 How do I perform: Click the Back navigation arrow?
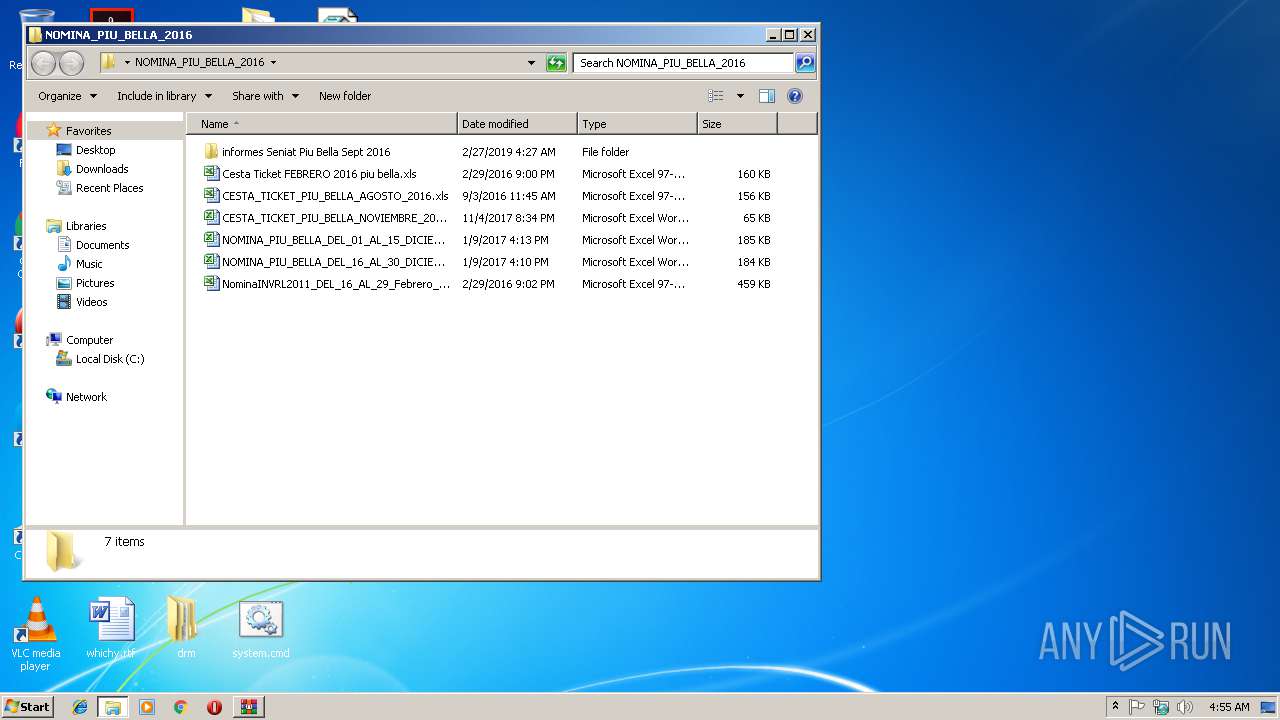point(43,63)
